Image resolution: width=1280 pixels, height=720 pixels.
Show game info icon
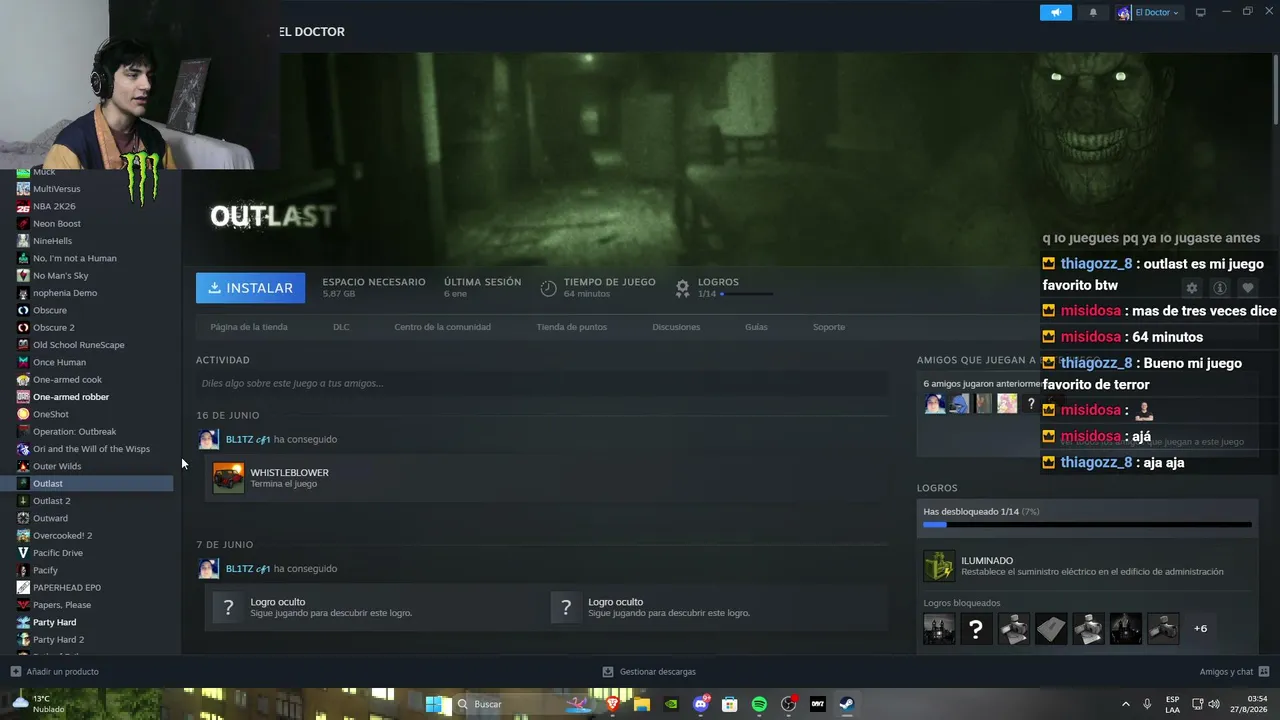click(1219, 288)
